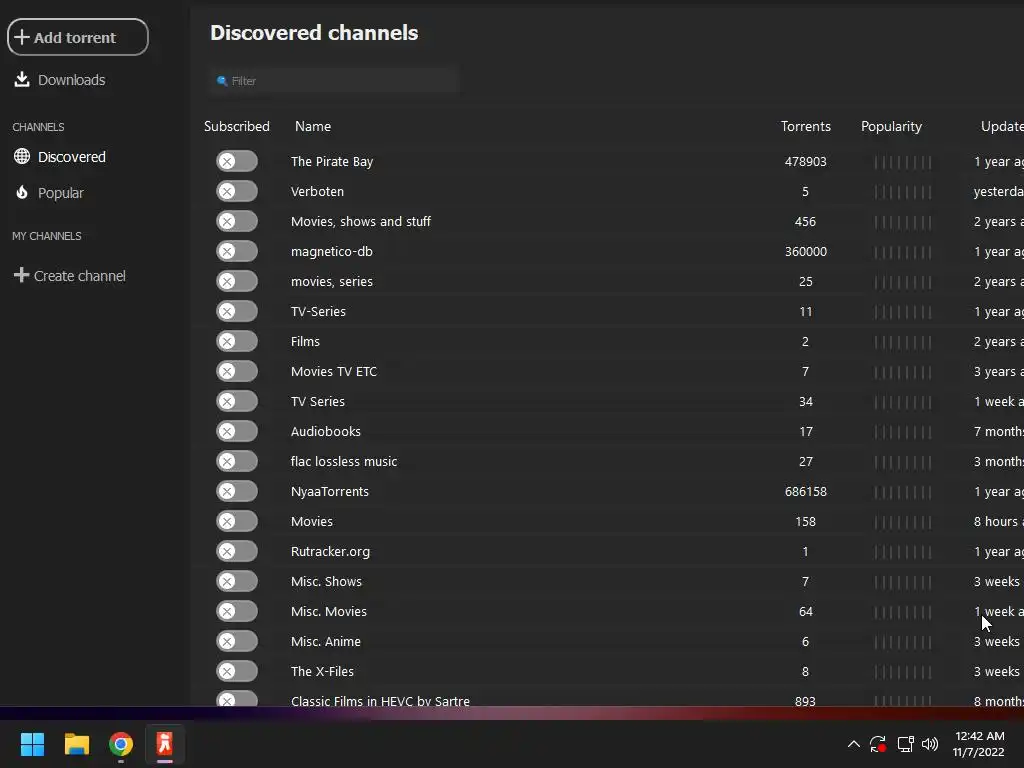This screenshot has width=1024, height=768.
Task: Subscribe to Movies, shows and stuff
Action: [x=237, y=221]
